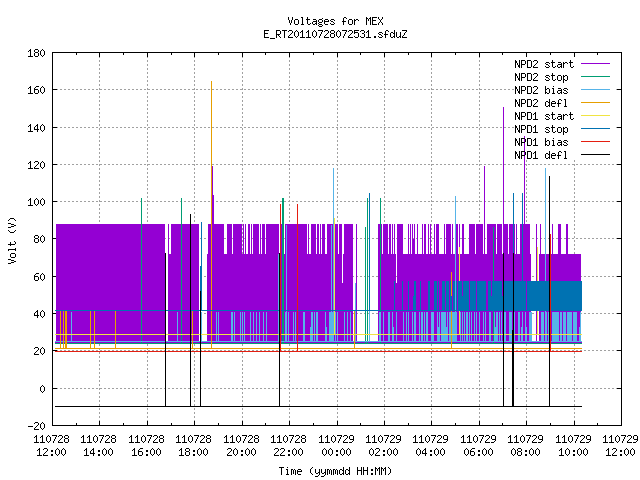
Task: Click the "NPD2 defl" legend label
Action: (x=541, y=103)
